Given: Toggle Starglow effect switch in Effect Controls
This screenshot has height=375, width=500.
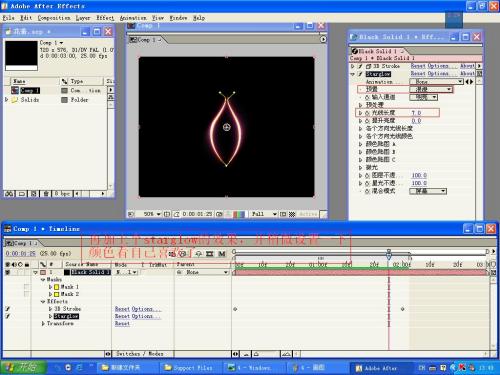Looking at the screenshot, I should click(360, 74).
